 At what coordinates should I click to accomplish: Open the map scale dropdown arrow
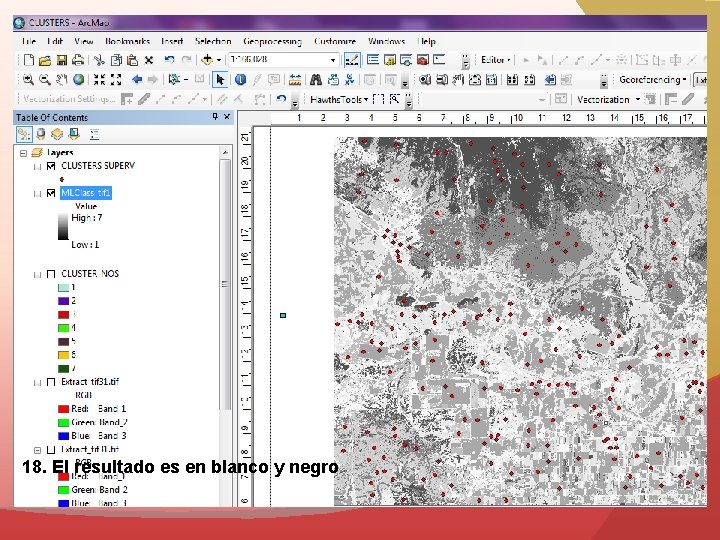tap(333, 60)
